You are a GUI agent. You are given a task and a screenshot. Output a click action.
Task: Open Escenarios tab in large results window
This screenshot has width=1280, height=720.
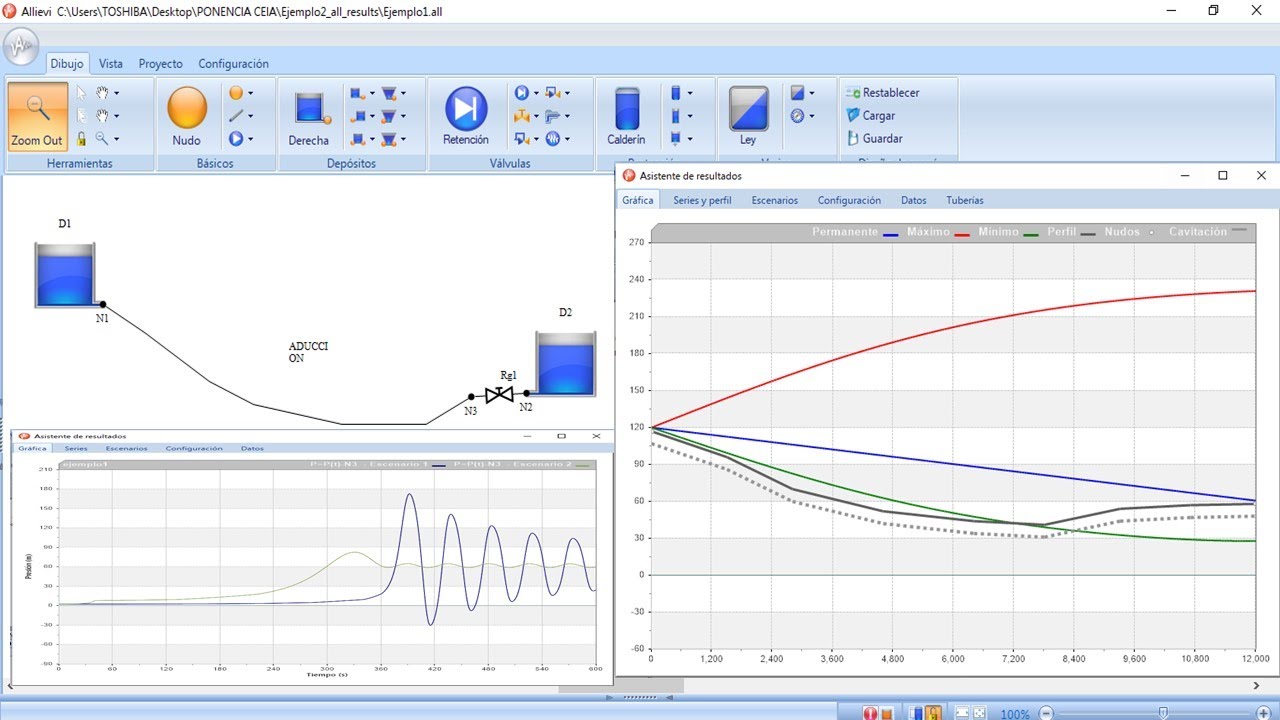(775, 200)
